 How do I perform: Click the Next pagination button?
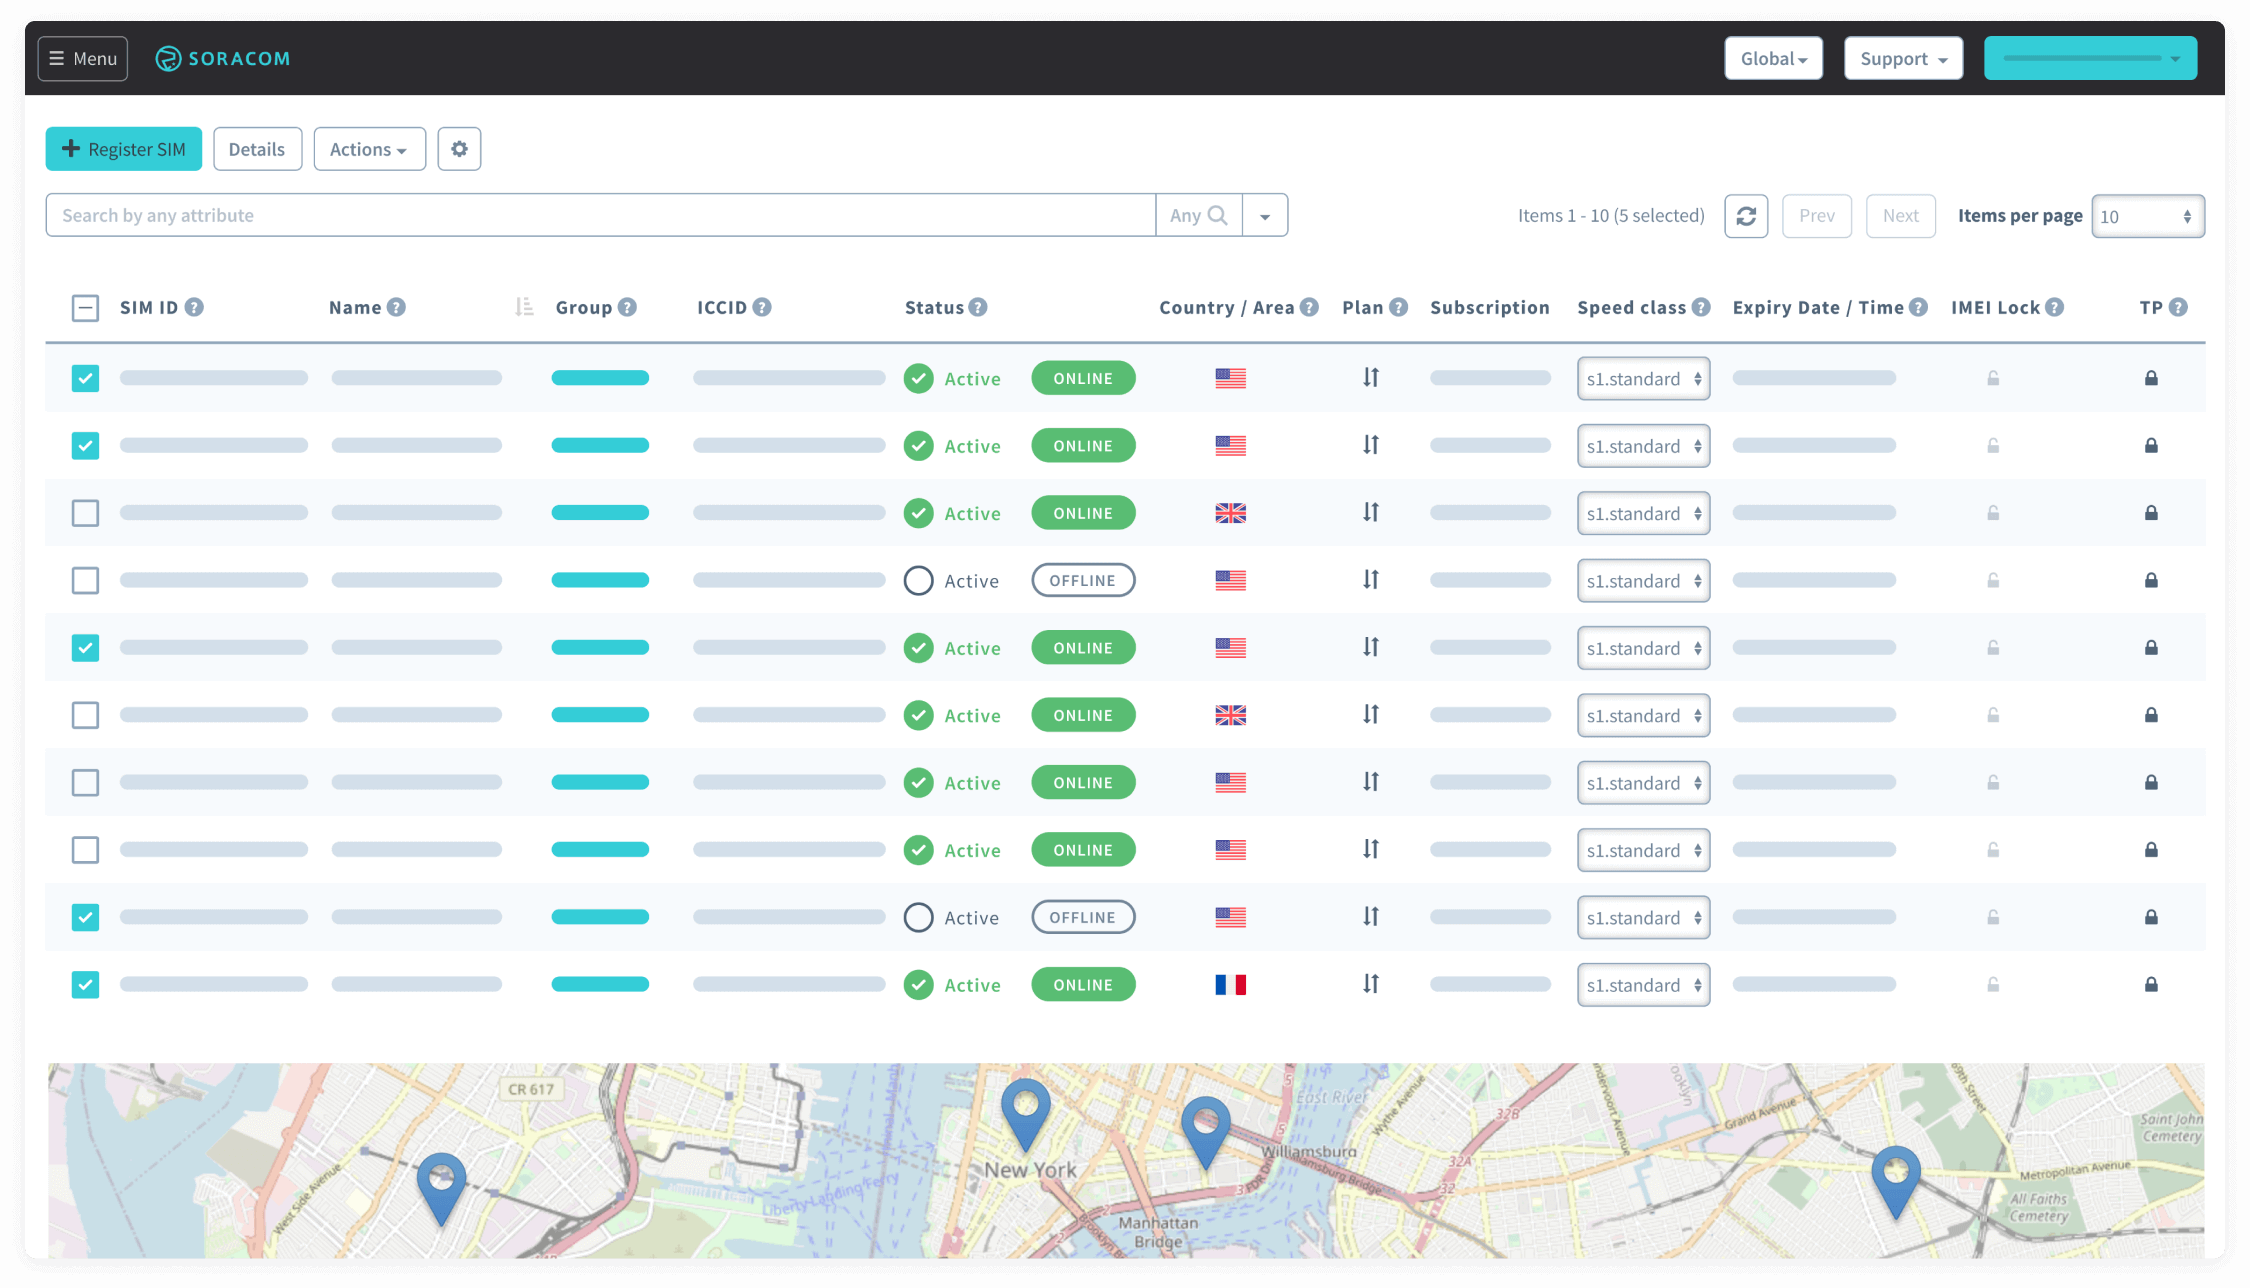tap(1900, 215)
